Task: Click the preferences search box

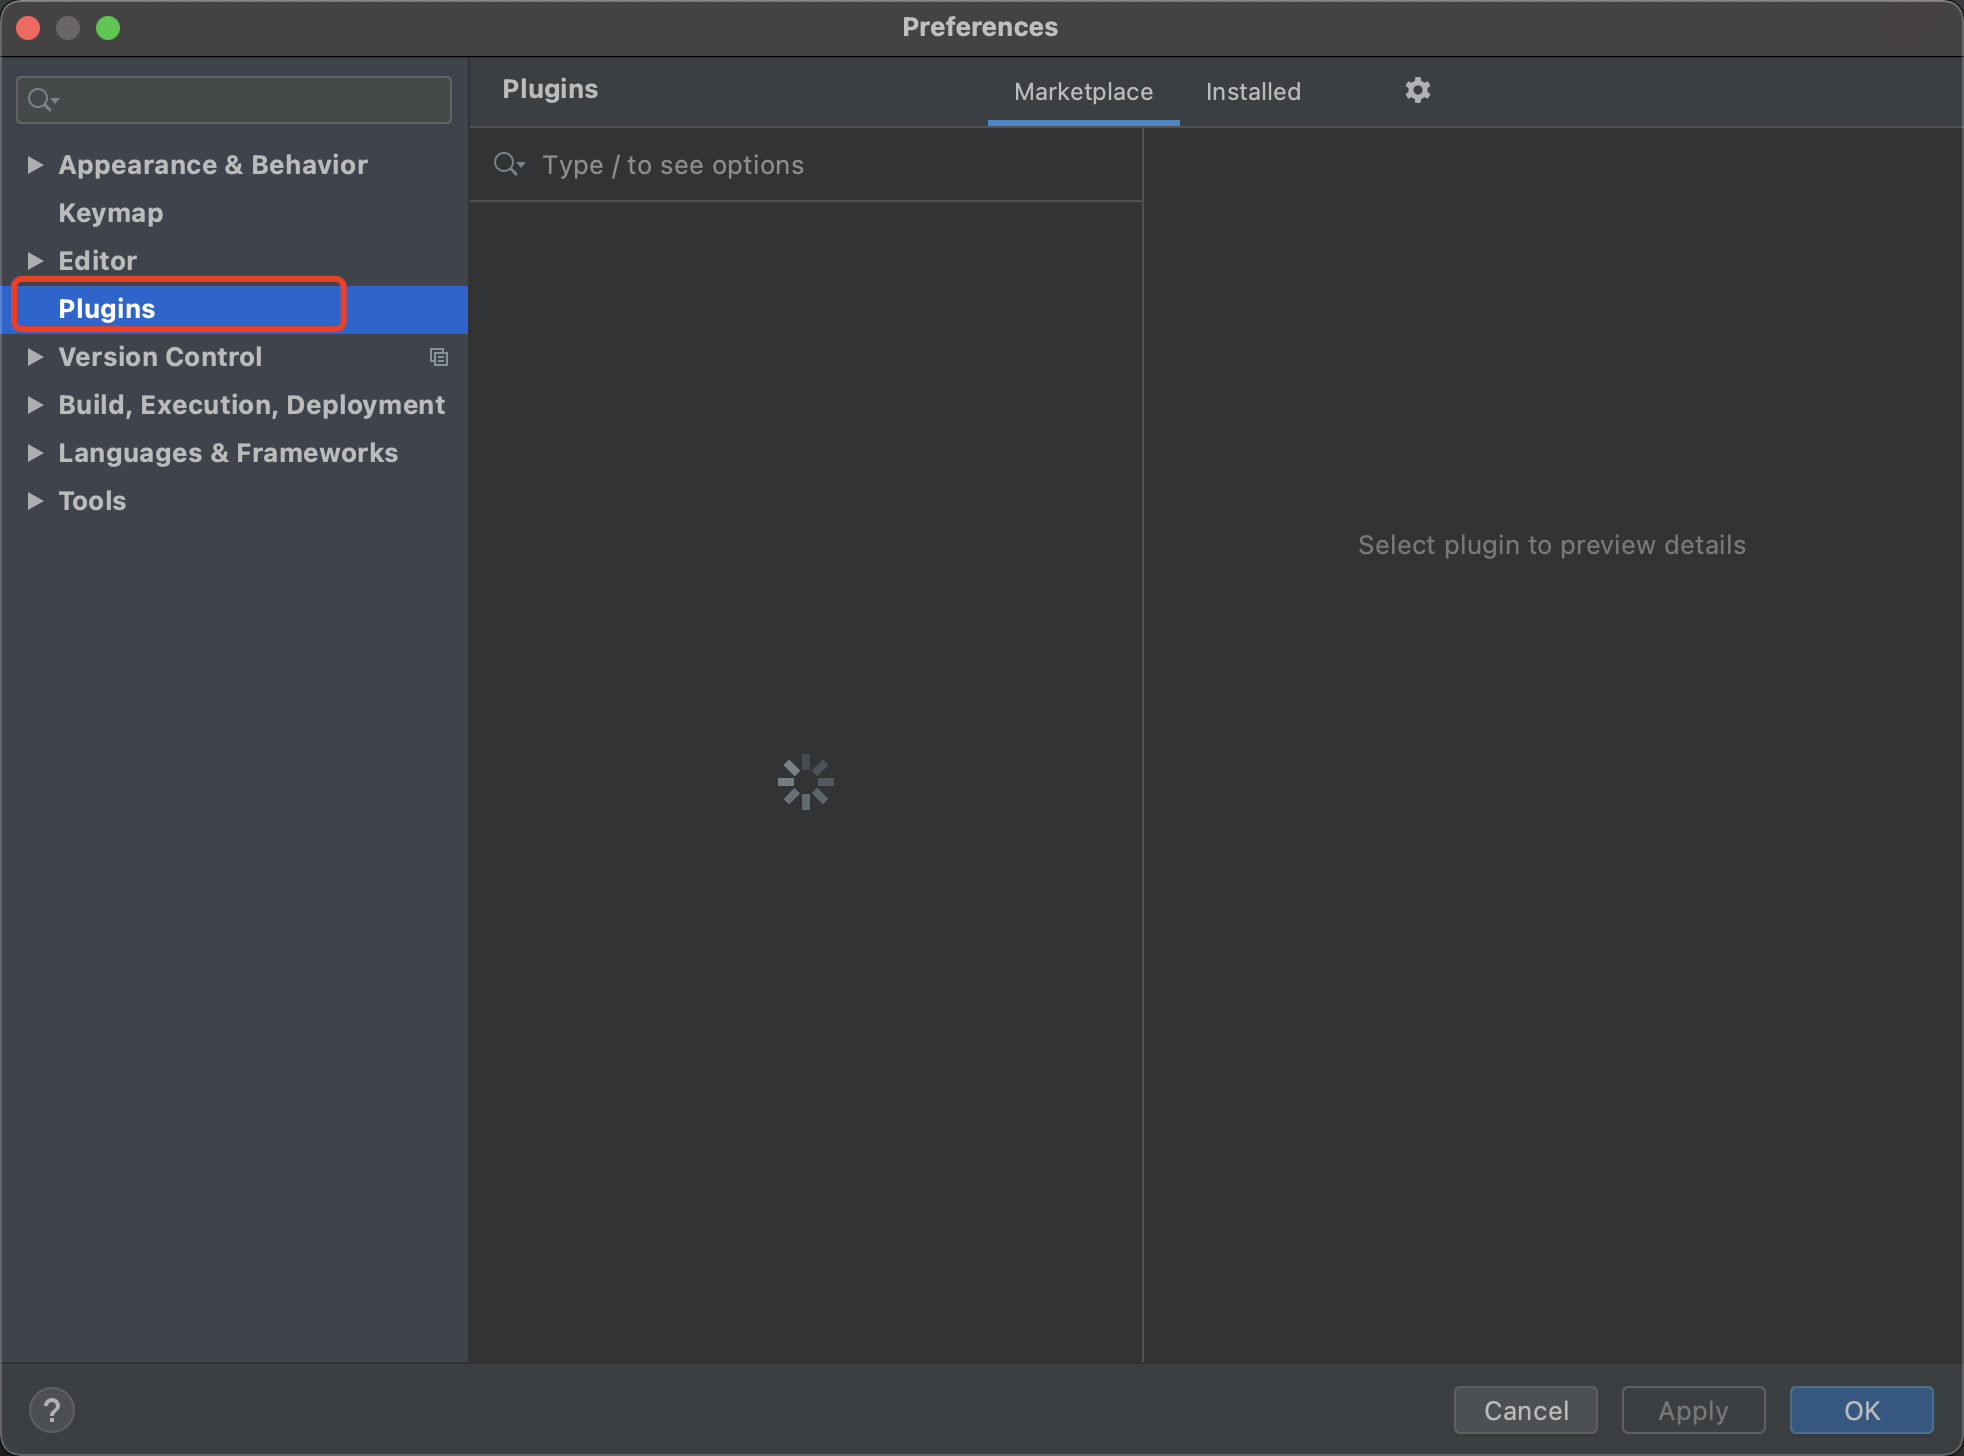Action: 250,100
